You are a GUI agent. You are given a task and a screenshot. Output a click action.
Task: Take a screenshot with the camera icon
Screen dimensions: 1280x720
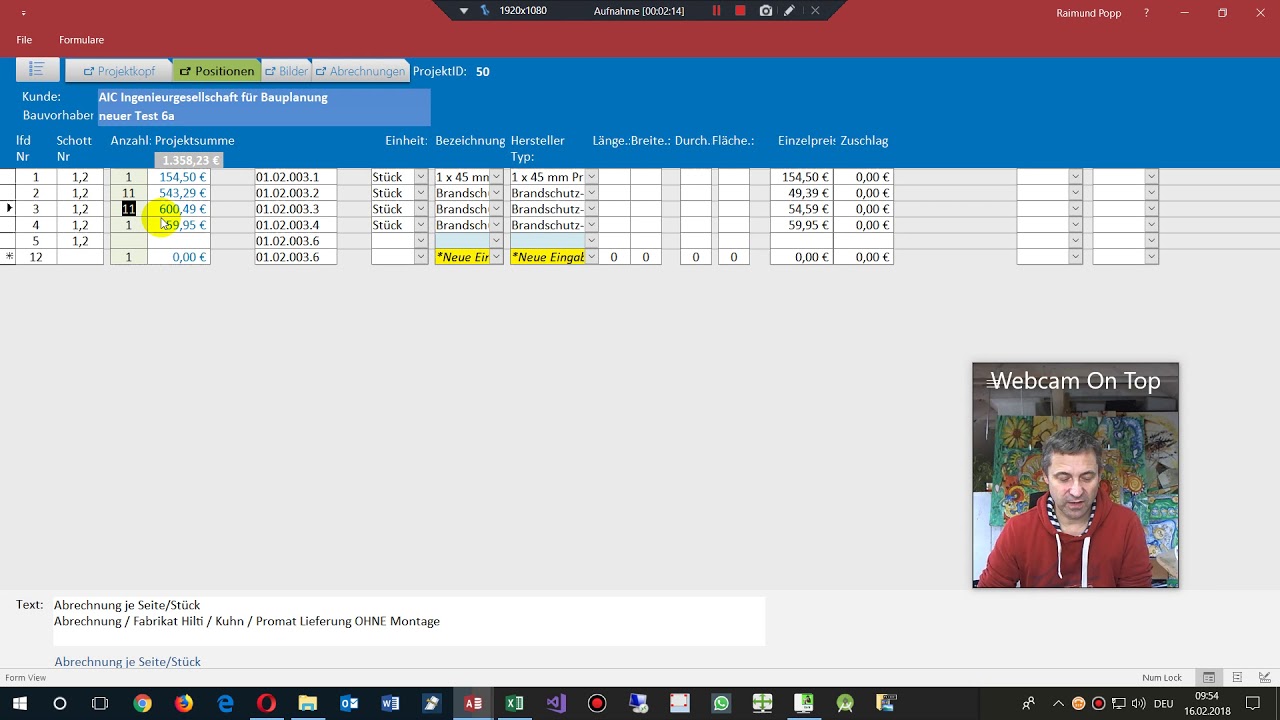click(x=766, y=10)
